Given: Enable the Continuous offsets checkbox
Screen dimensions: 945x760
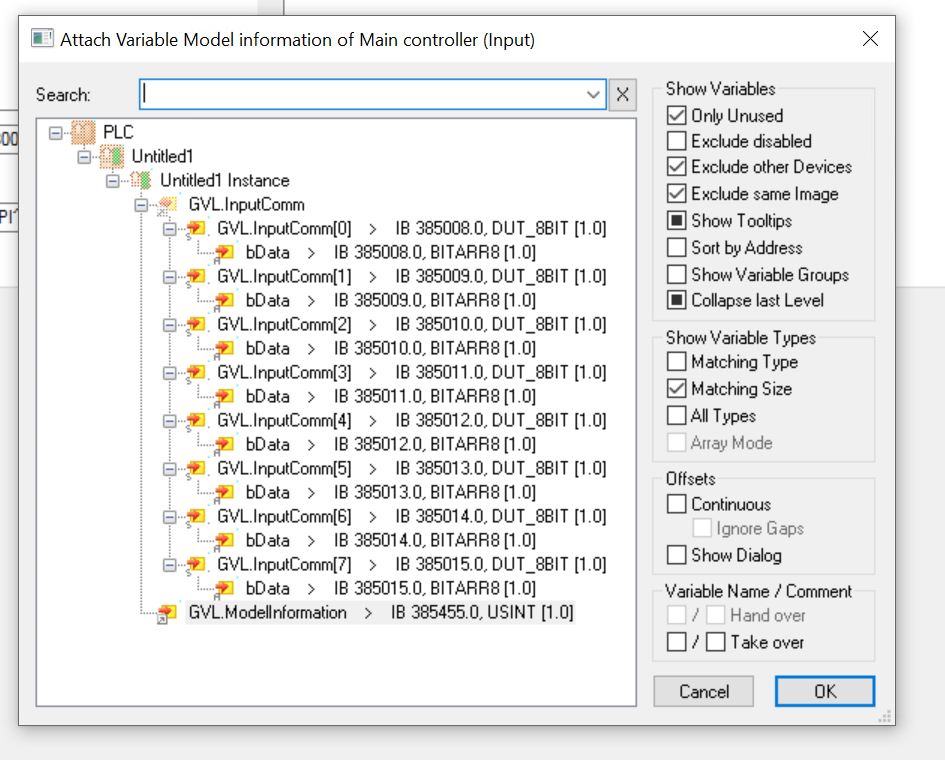Looking at the screenshot, I should tap(677, 504).
